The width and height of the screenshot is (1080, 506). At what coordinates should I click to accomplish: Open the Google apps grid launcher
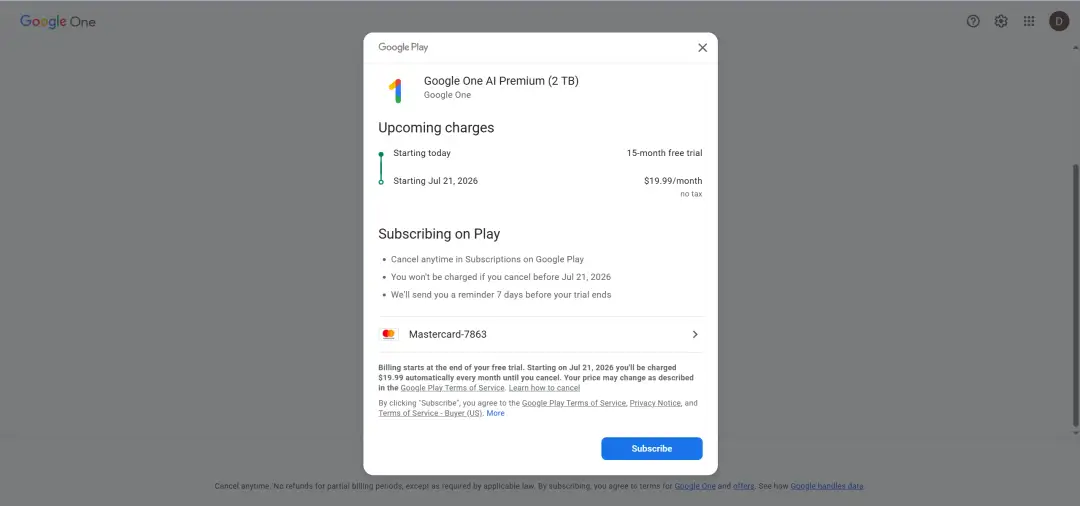click(1029, 21)
